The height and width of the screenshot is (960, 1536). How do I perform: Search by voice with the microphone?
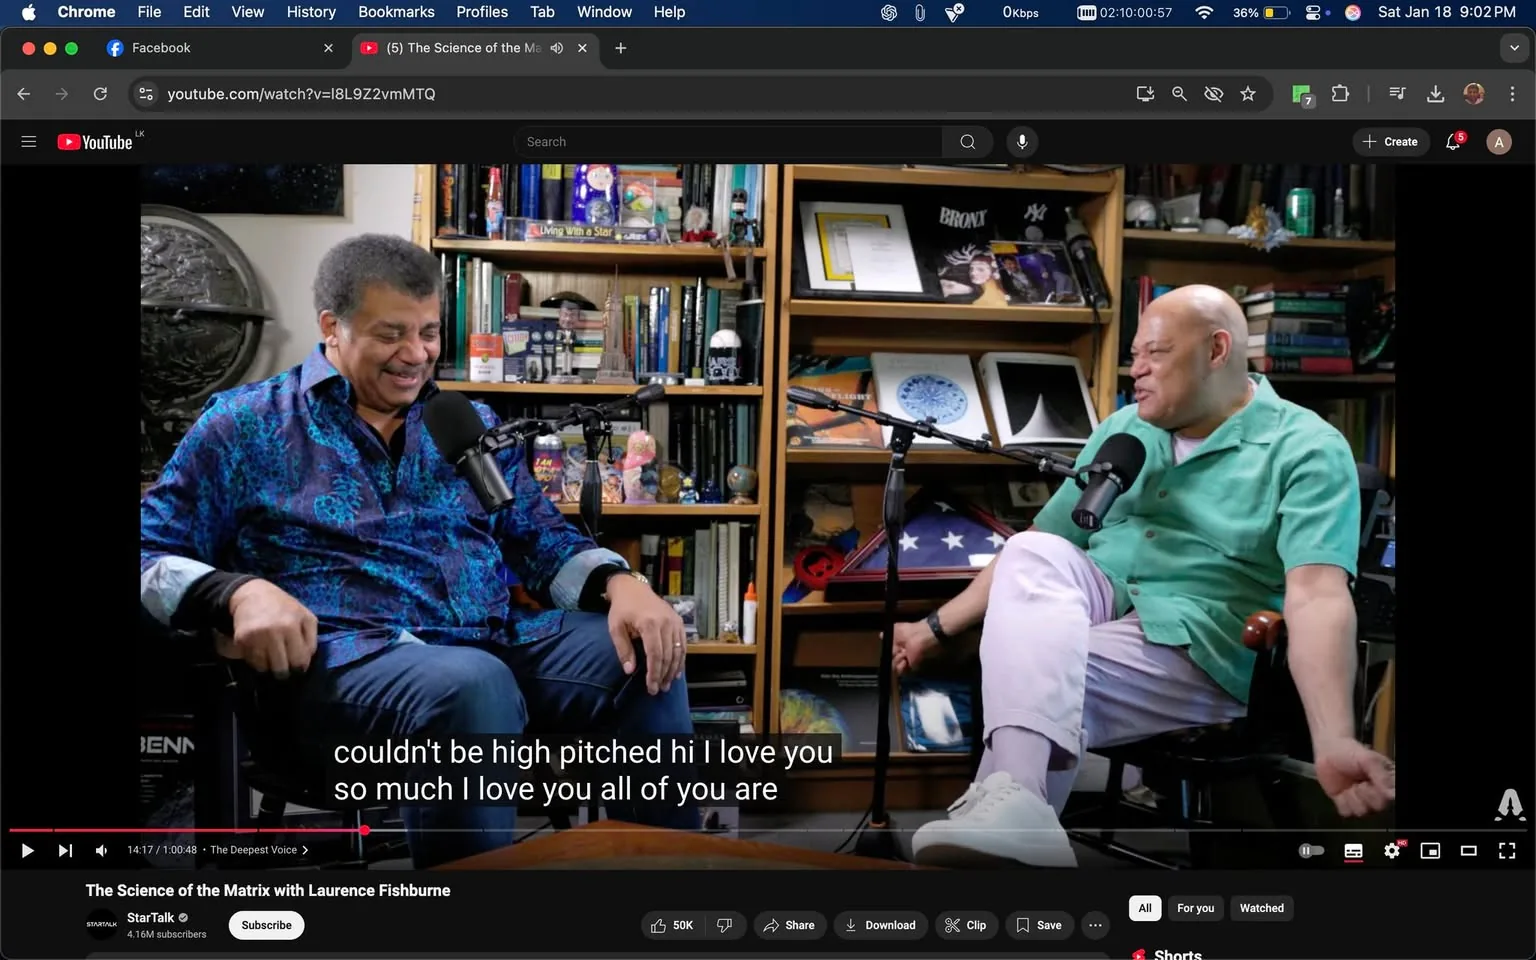click(x=1021, y=142)
